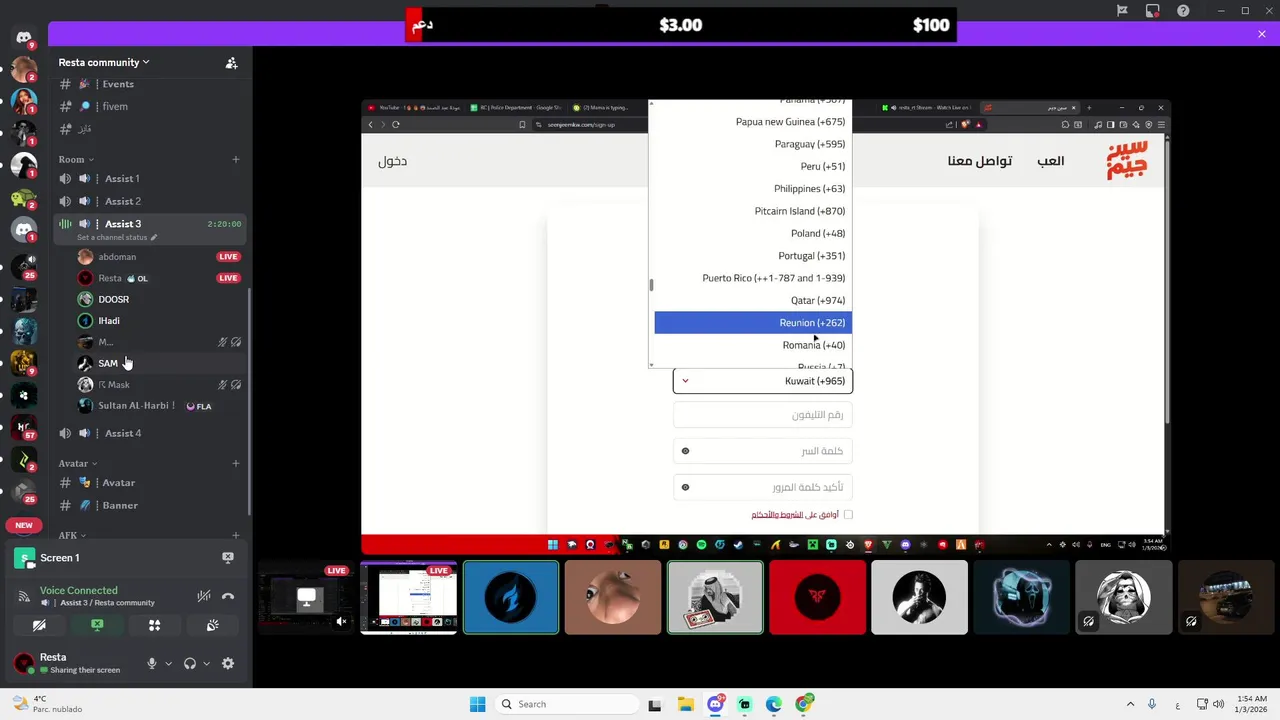Open headphone output options arrow
The image size is (1280, 720).
[x=207, y=663]
